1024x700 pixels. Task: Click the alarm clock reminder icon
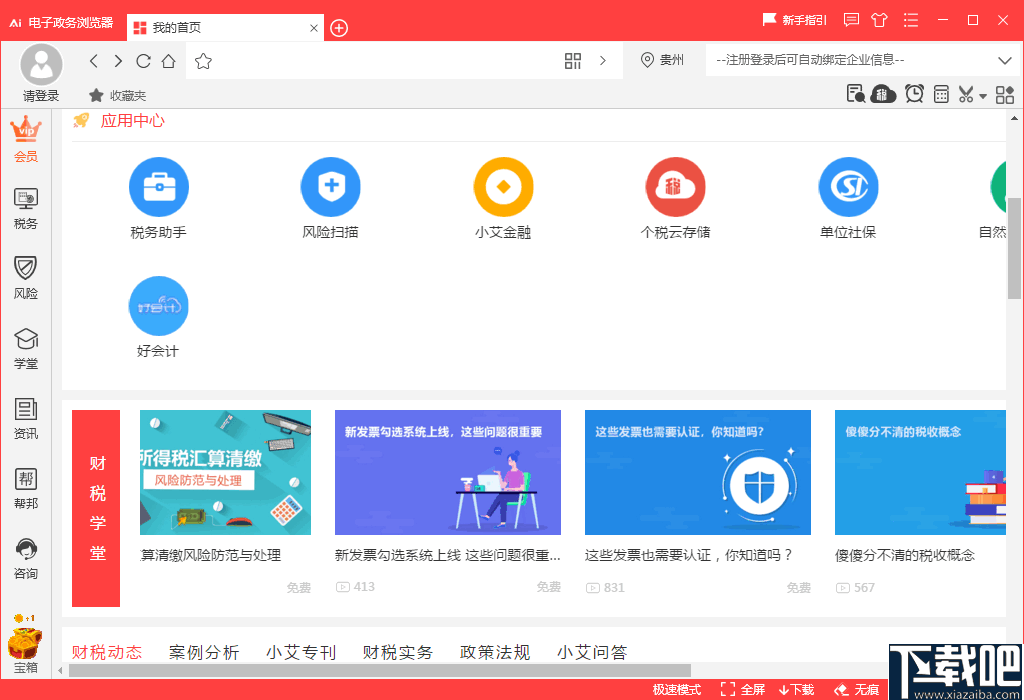pyautogui.click(x=913, y=93)
